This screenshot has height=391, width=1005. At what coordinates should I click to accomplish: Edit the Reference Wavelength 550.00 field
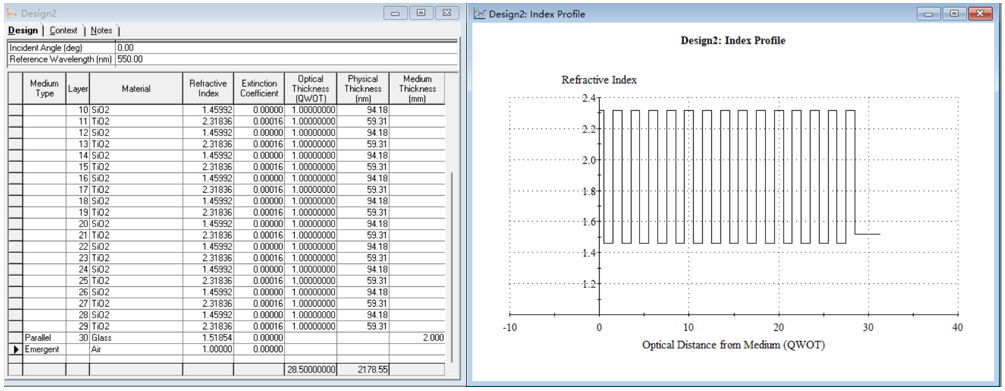click(x=287, y=59)
